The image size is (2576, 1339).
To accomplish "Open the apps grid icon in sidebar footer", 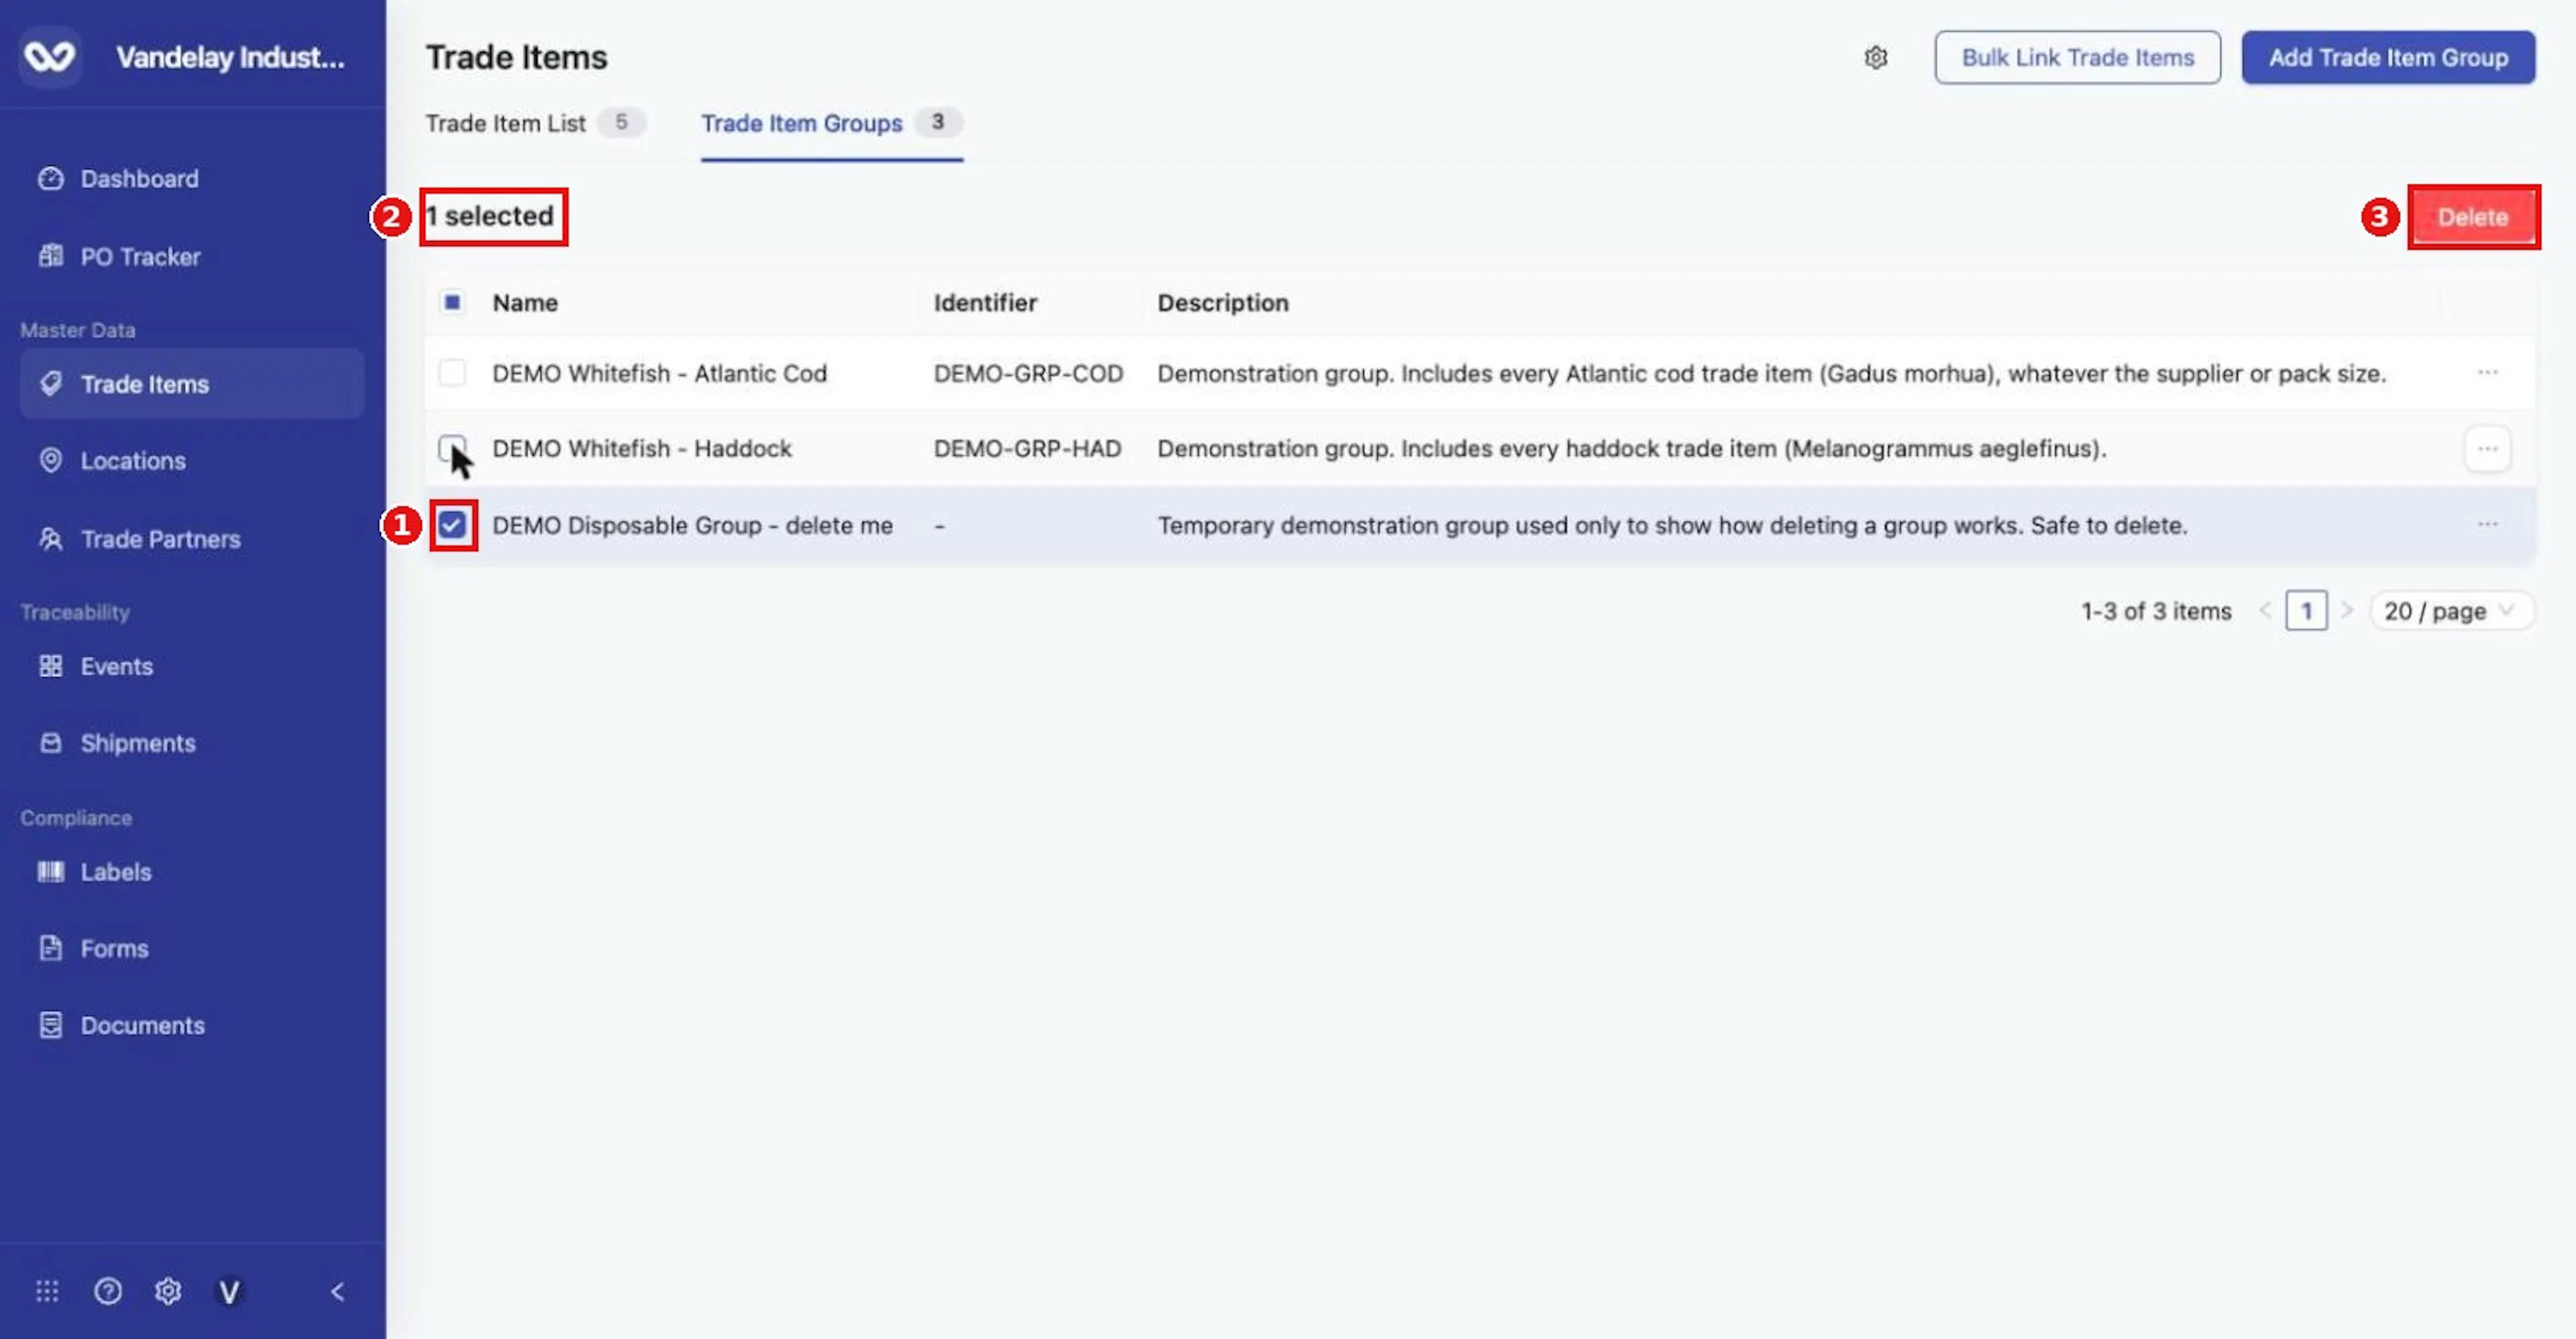I will coord(47,1291).
